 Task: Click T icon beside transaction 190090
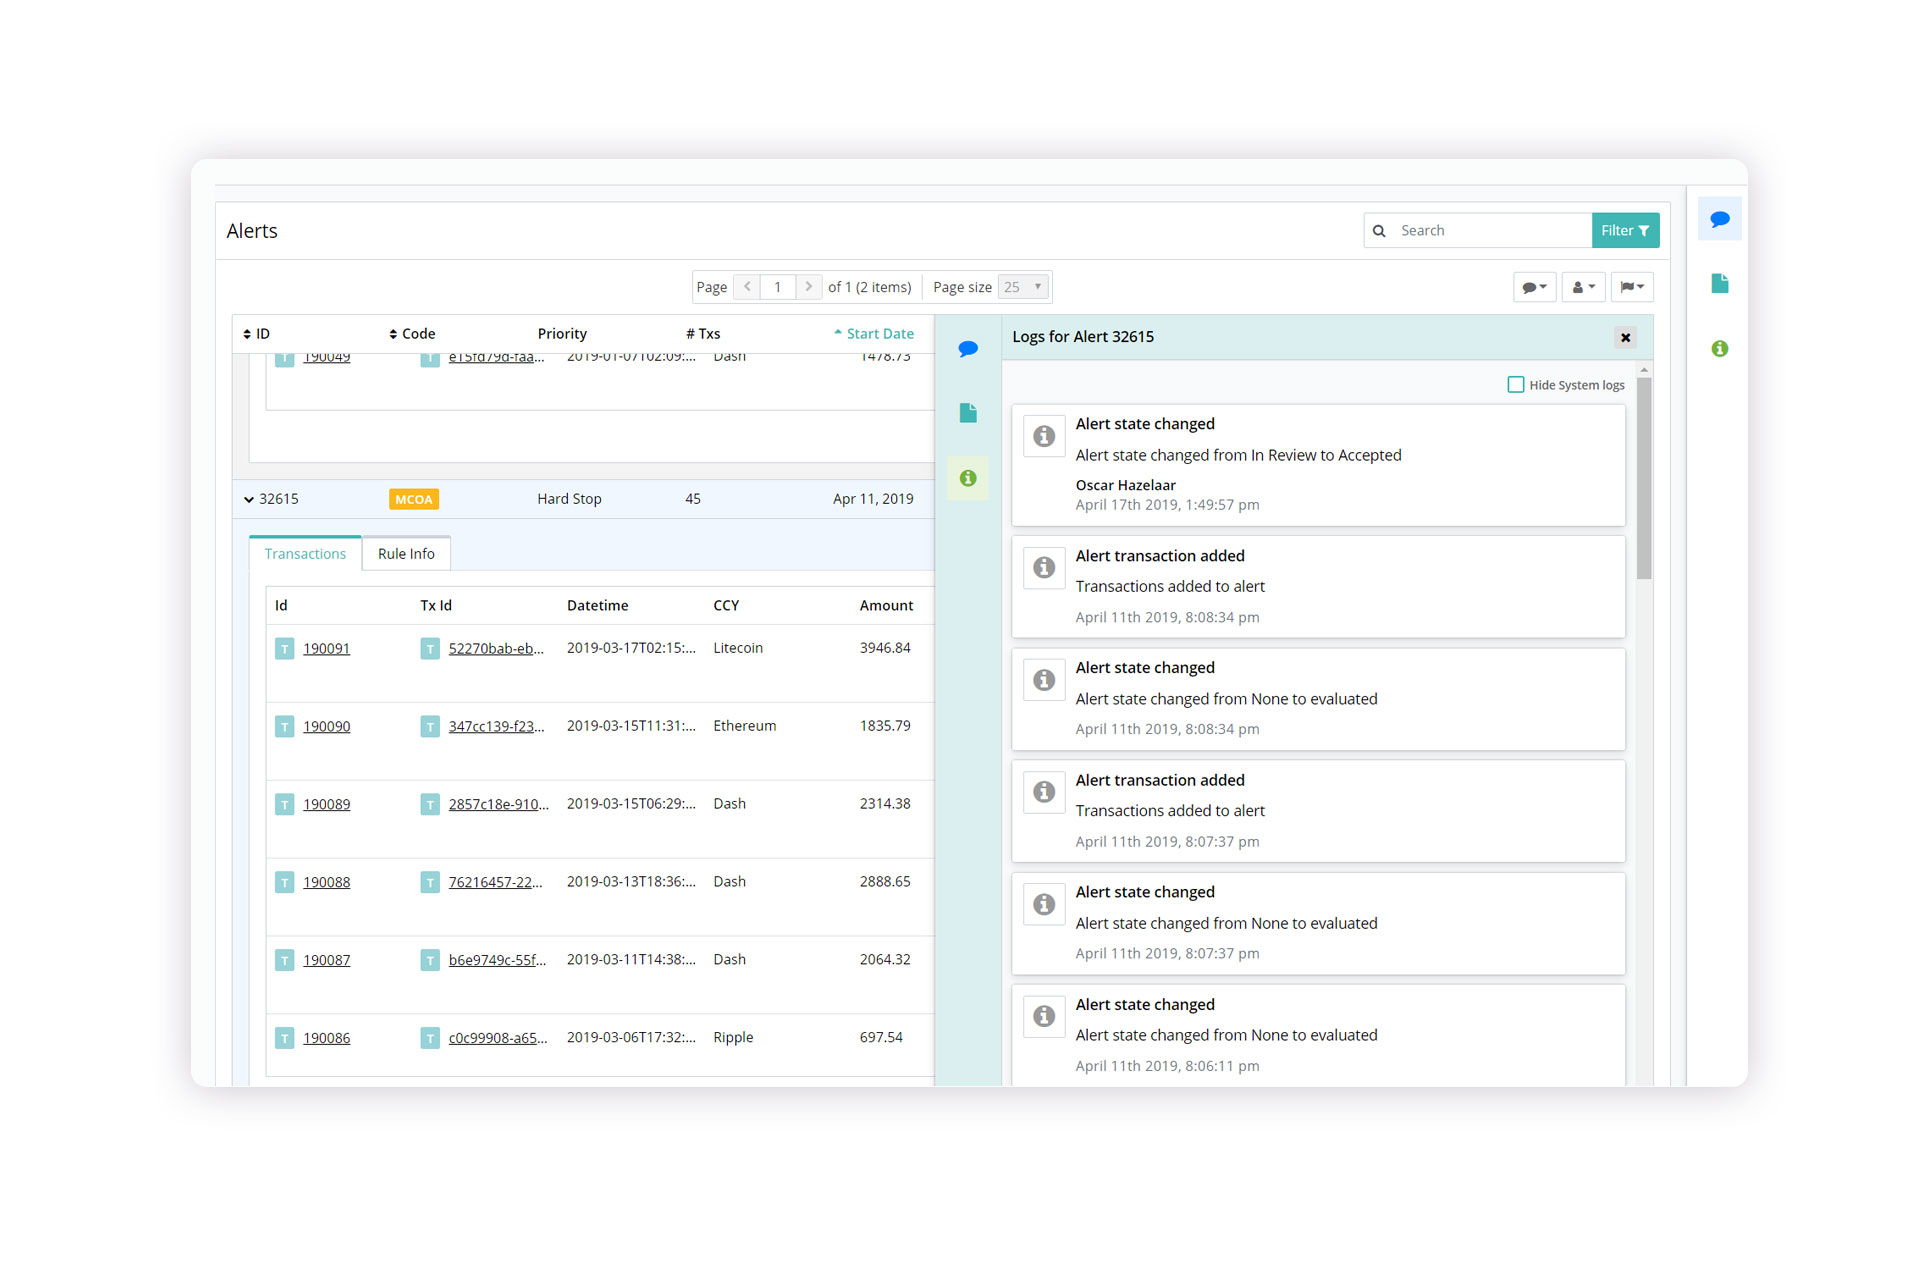pos(284,727)
